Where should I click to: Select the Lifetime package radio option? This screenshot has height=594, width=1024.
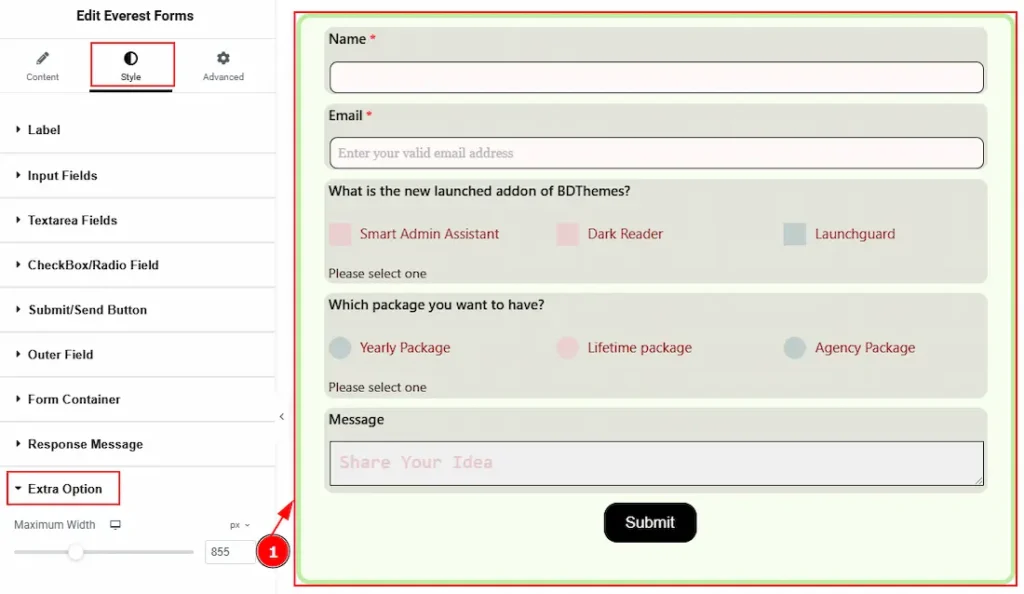tap(568, 348)
